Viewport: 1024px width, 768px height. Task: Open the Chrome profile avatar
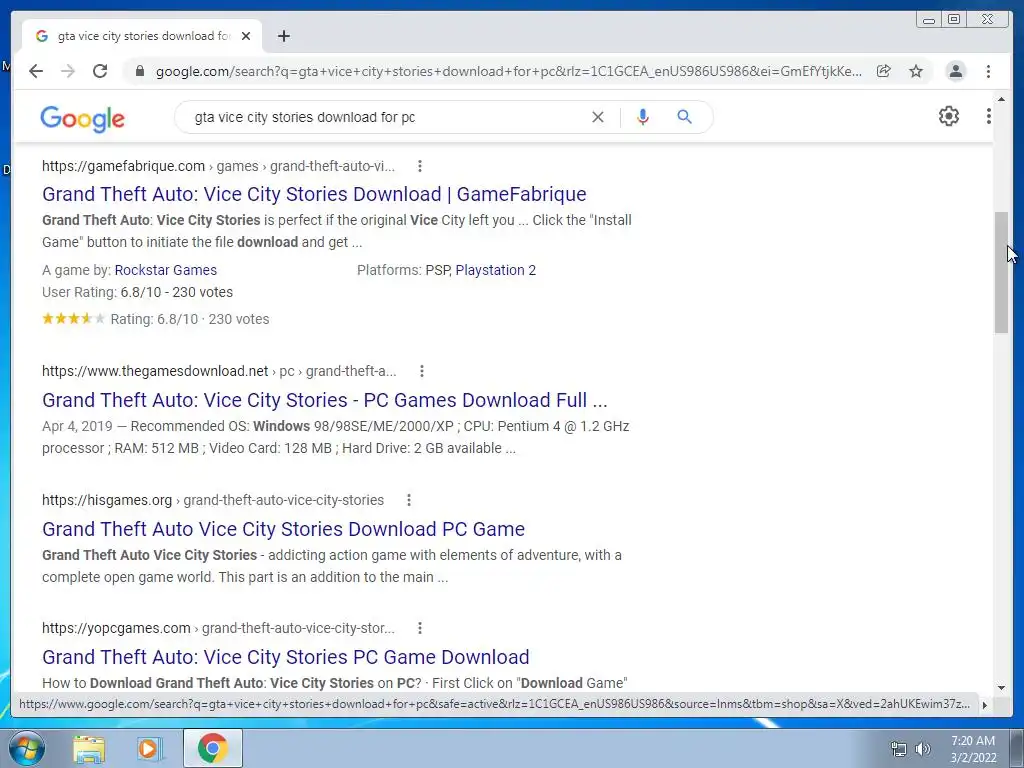pyautogui.click(x=955, y=71)
